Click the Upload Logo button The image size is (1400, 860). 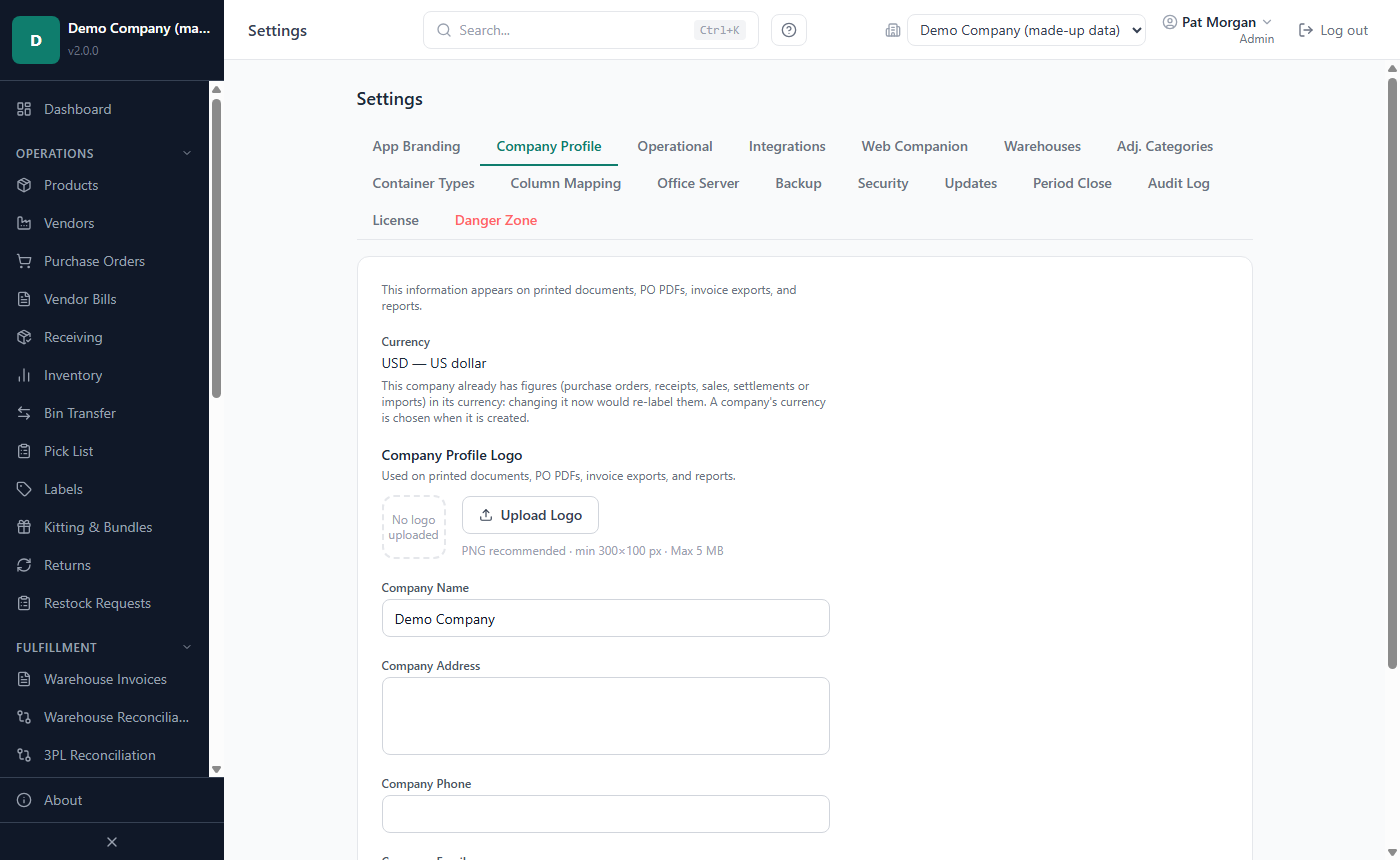pos(530,515)
